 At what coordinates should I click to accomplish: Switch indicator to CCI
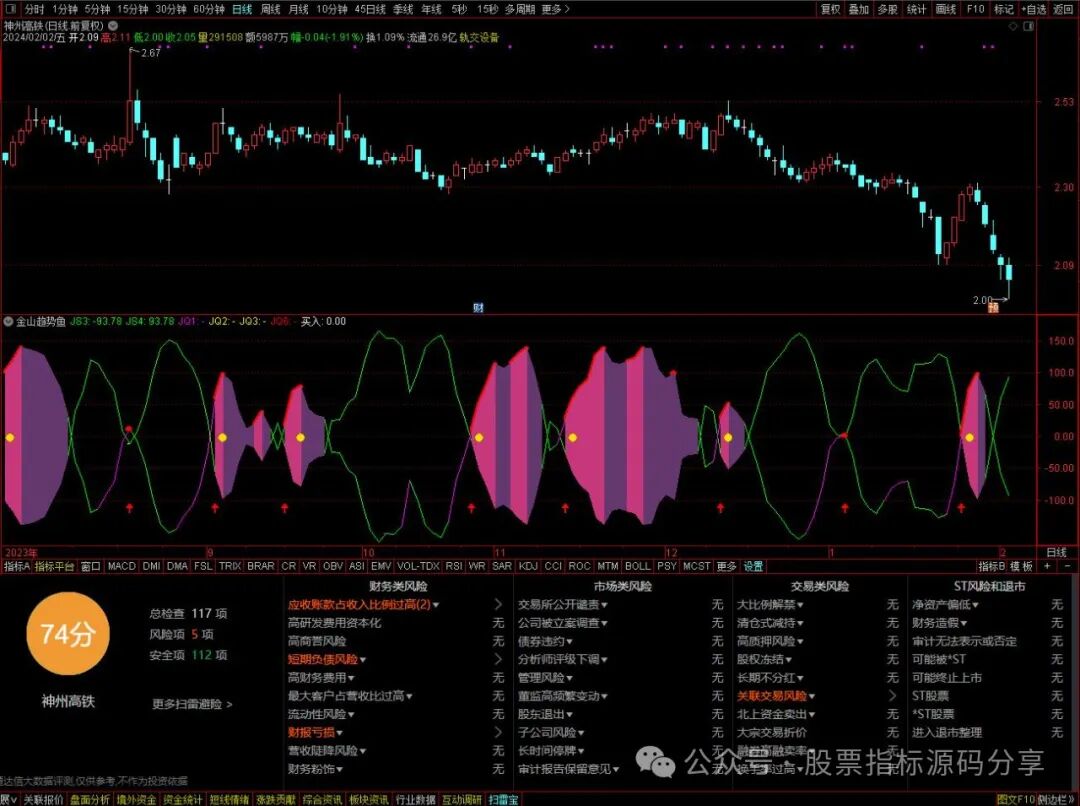(553, 566)
